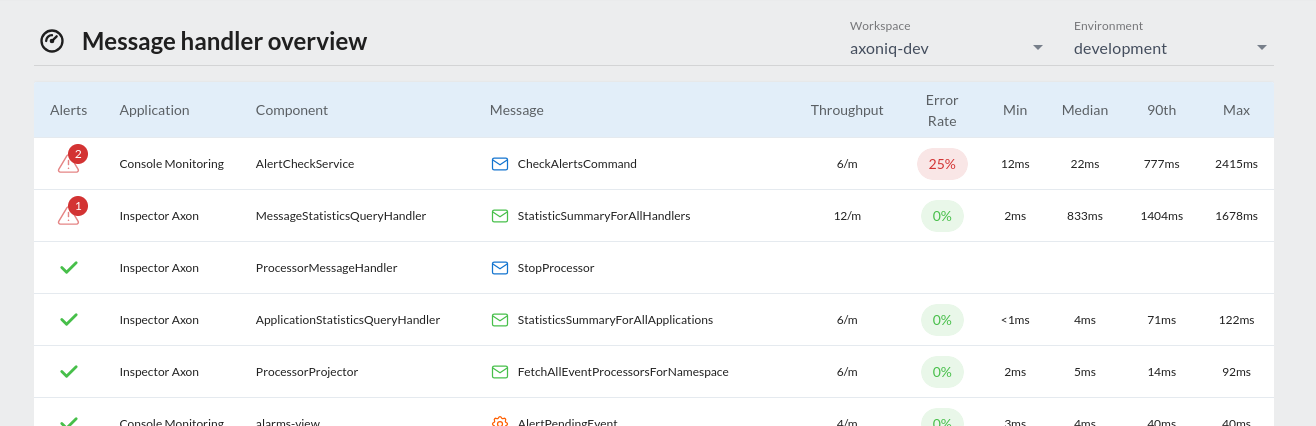The image size is (1316, 426).
Task: Sort by the Alerts column header
Action: coord(69,110)
